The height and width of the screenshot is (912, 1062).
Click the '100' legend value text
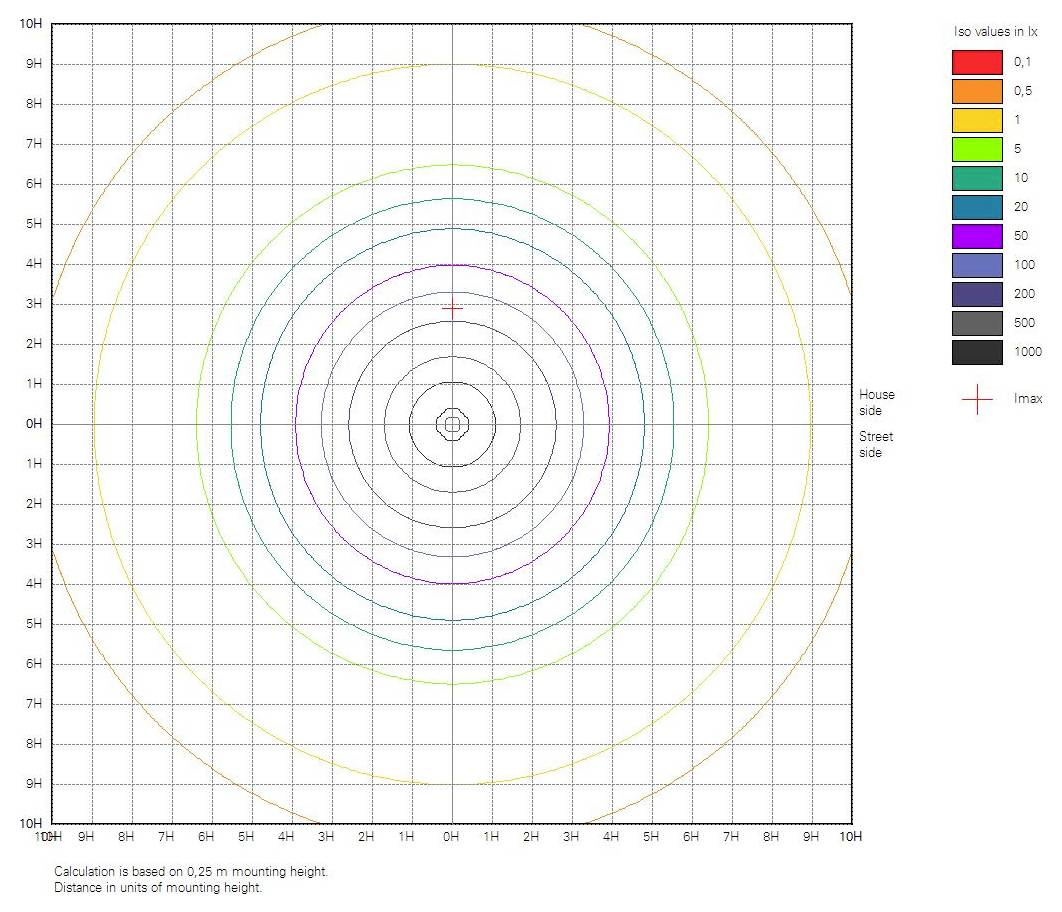(x=1024, y=265)
